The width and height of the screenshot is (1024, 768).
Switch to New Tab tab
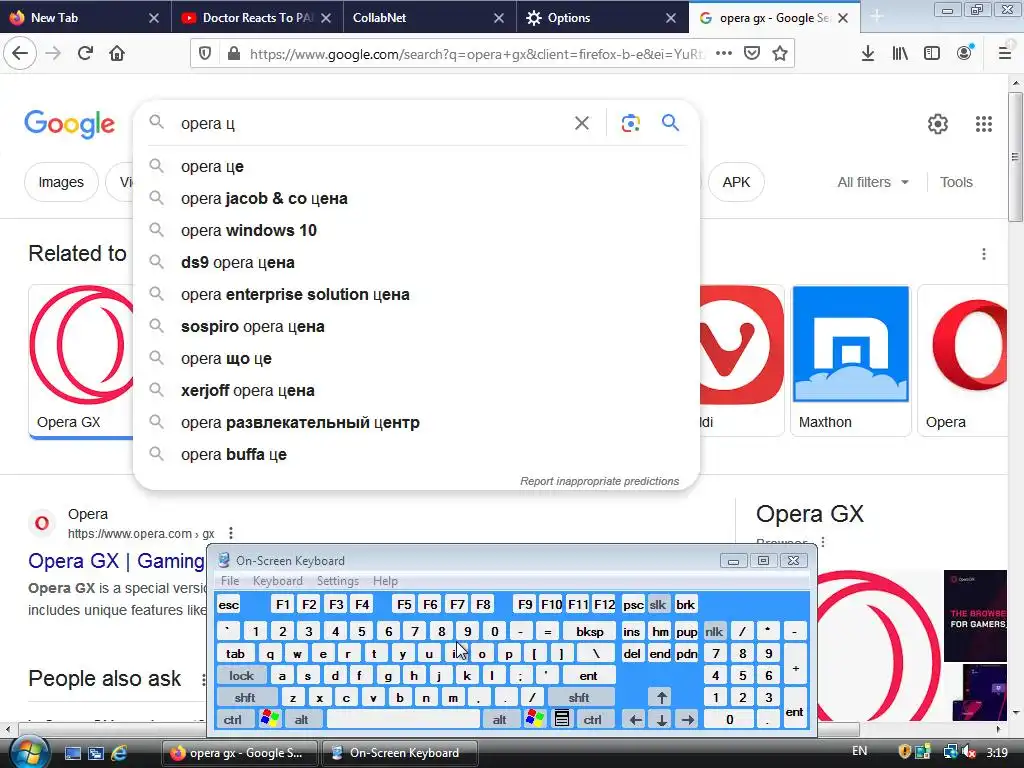click(x=85, y=18)
